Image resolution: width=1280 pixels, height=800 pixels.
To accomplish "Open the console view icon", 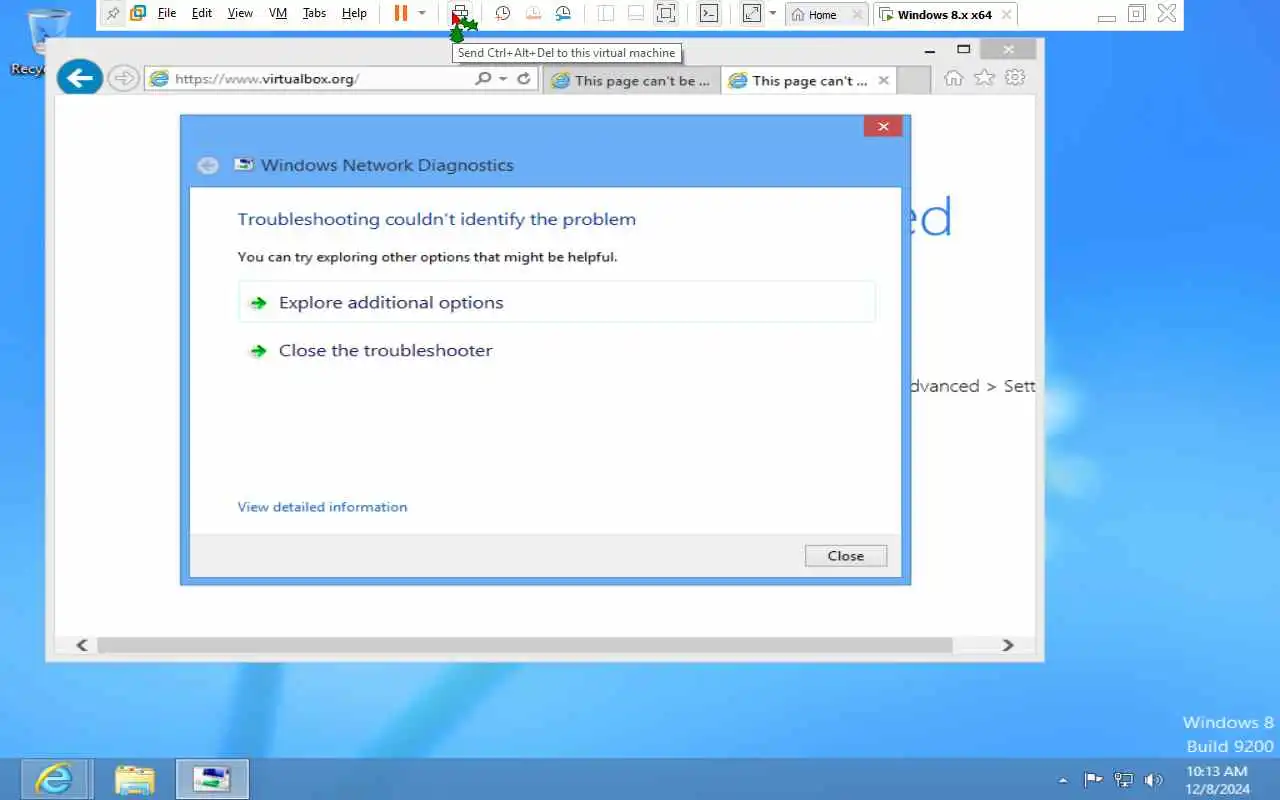I will pos(709,14).
